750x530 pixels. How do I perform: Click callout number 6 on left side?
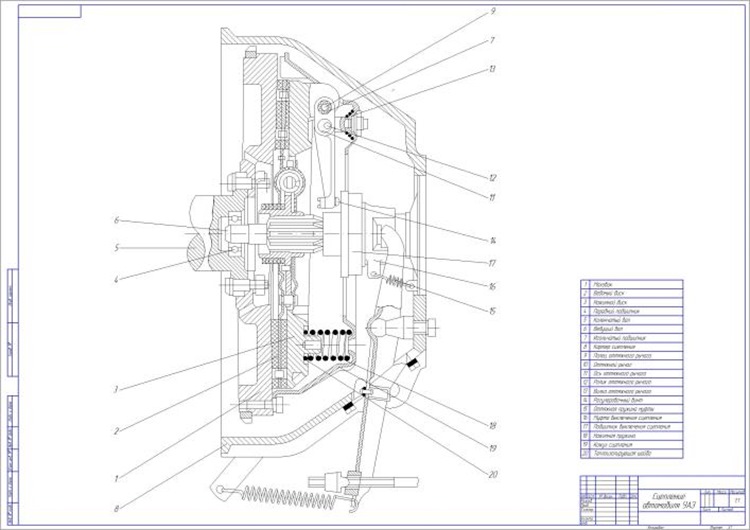116,221
